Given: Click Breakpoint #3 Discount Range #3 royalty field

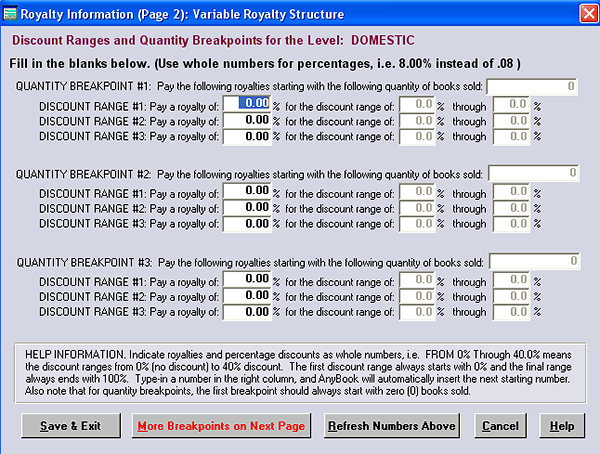Looking at the screenshot, I should pyautogui.click(x=246, y=312).
